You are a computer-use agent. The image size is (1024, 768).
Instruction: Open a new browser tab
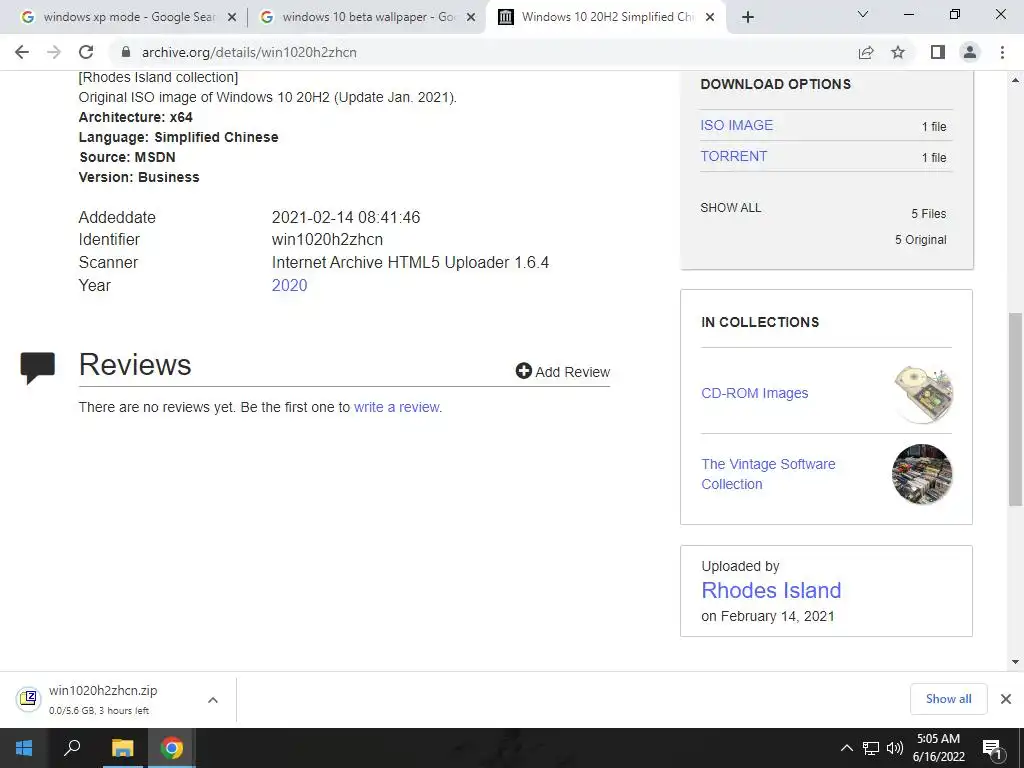[748, 17]
